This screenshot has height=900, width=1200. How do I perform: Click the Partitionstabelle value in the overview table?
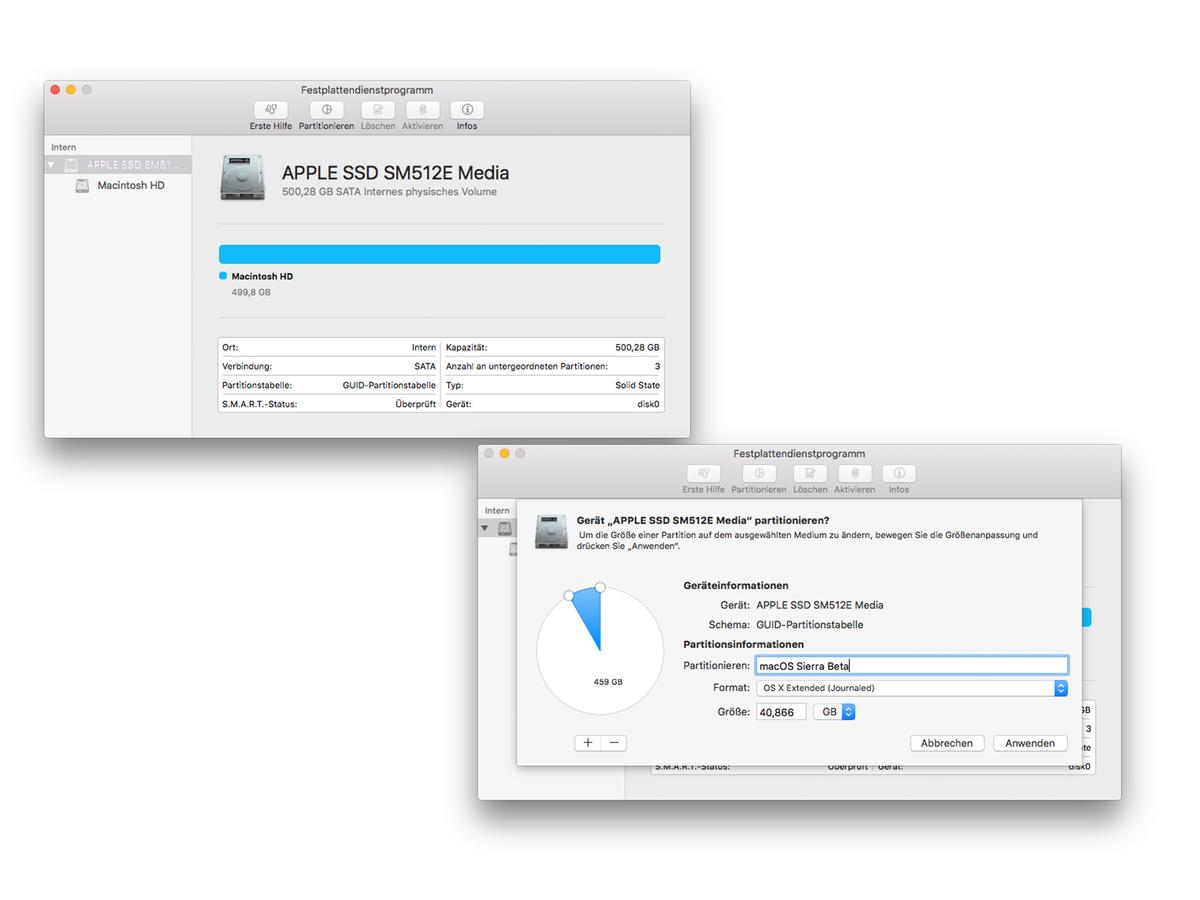(x=389, y=385)
